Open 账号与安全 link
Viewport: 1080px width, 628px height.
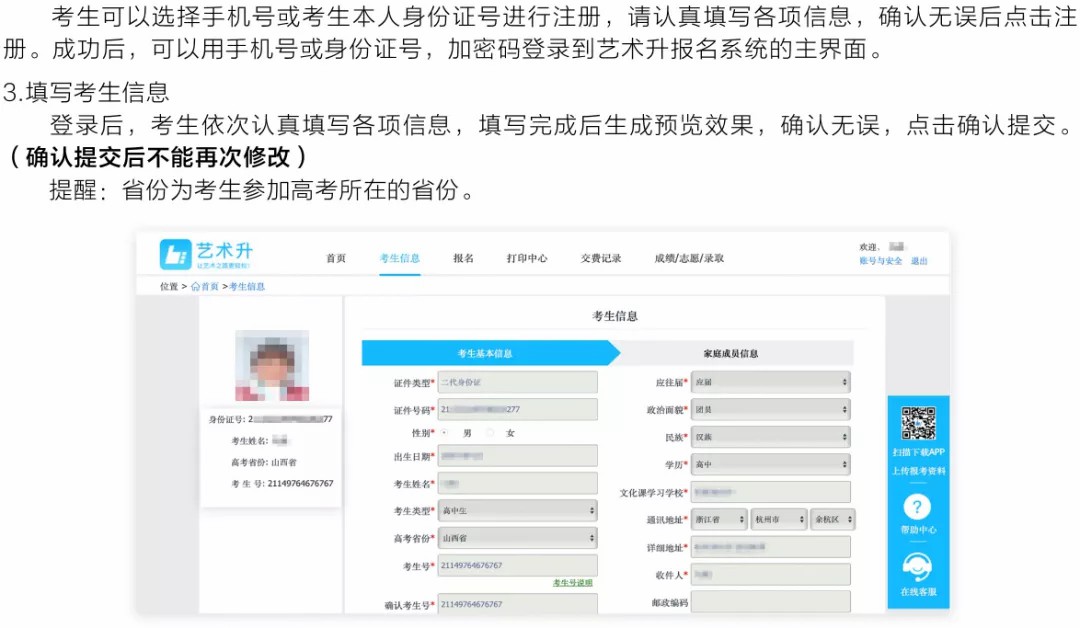point(880,261)
